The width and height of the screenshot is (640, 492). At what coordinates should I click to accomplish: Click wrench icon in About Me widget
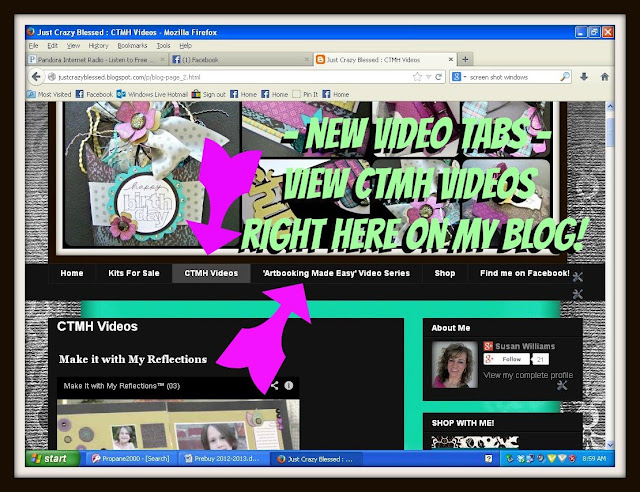[x=562, y=385]
